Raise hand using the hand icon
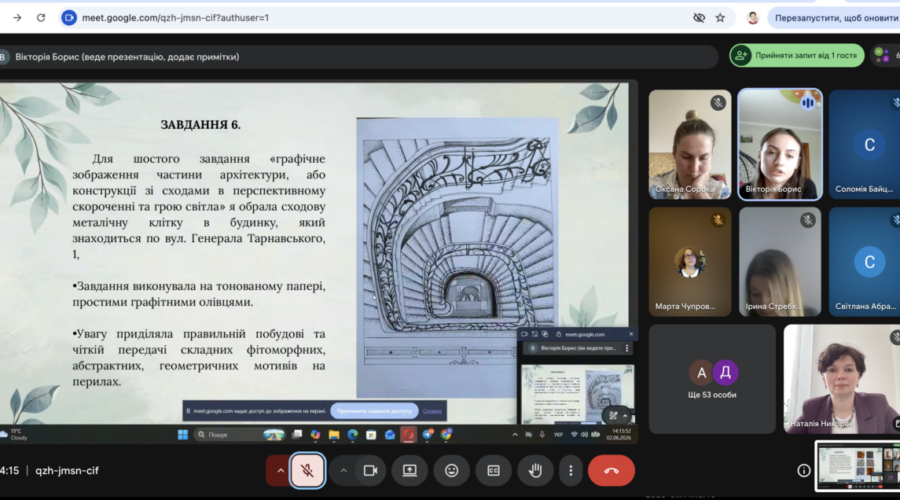 [x=535, y=471]
